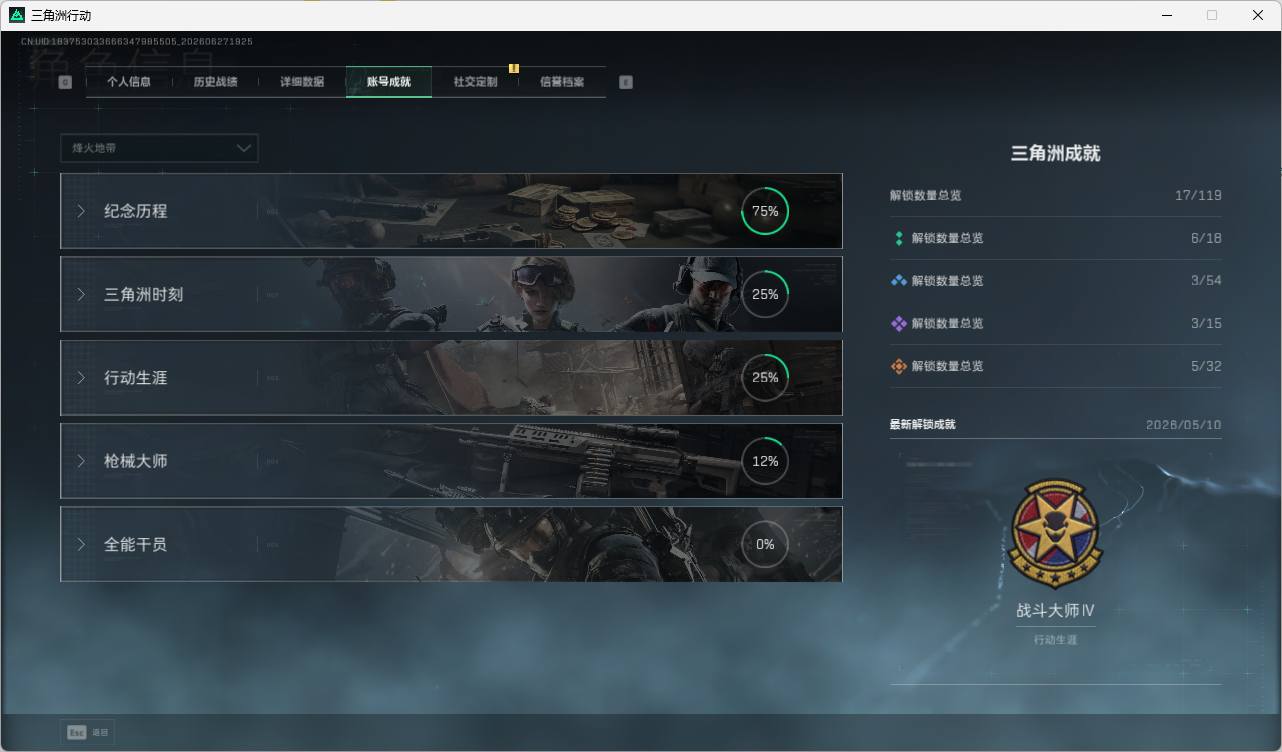Viewport: 1282px width, 752px height.
Task: Minimize the 三角洲行动 window
Action: (x=1166, y=15)
